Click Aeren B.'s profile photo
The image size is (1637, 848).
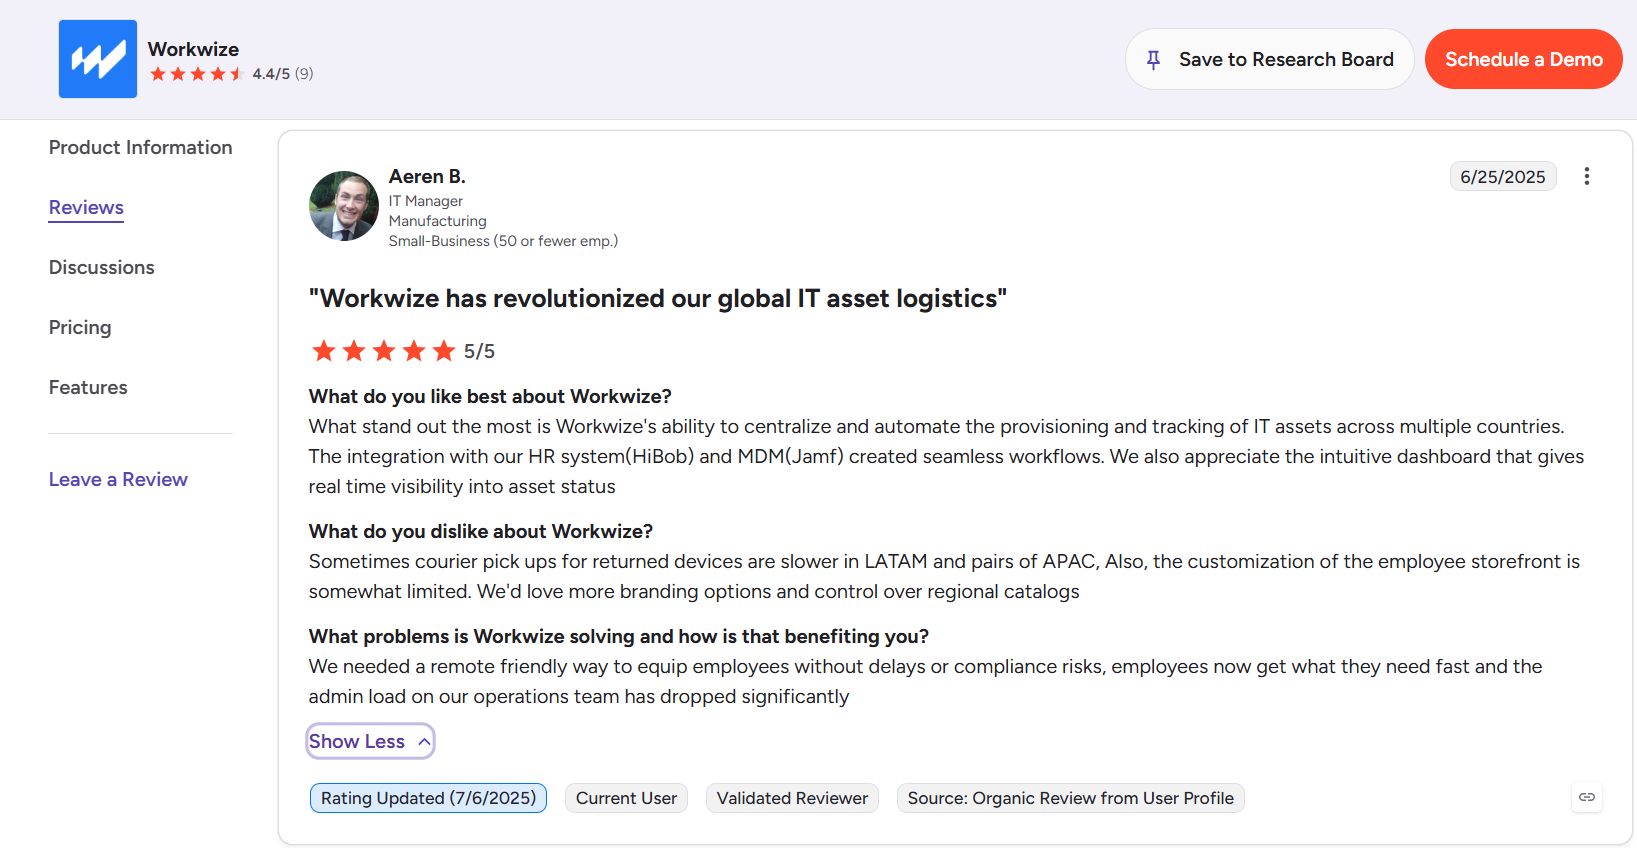pyautogui.click(x=344, y=206)
